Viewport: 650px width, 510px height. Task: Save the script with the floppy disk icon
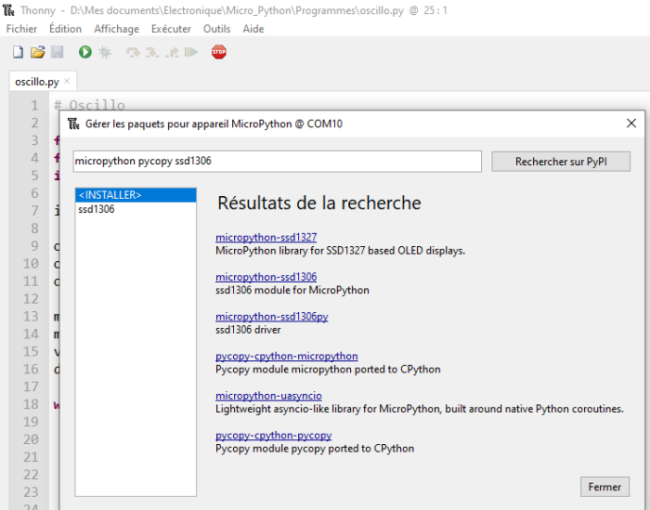(57, 52)
